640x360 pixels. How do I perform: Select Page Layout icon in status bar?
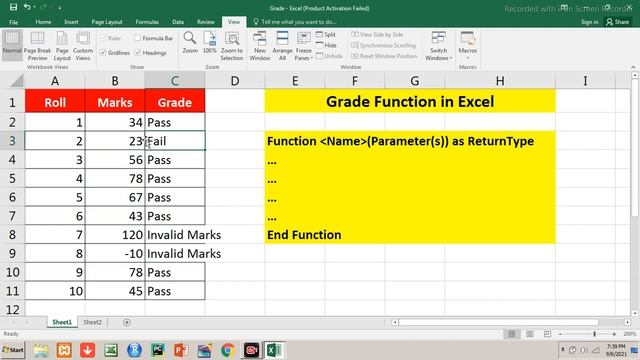[x=529, y=334]
